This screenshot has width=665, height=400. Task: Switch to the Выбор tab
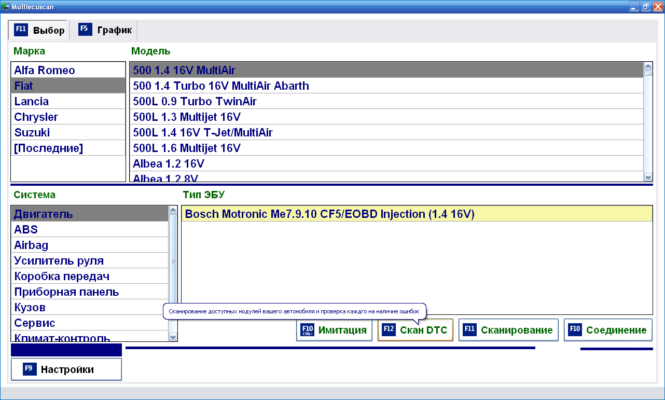tap(38, 30)
